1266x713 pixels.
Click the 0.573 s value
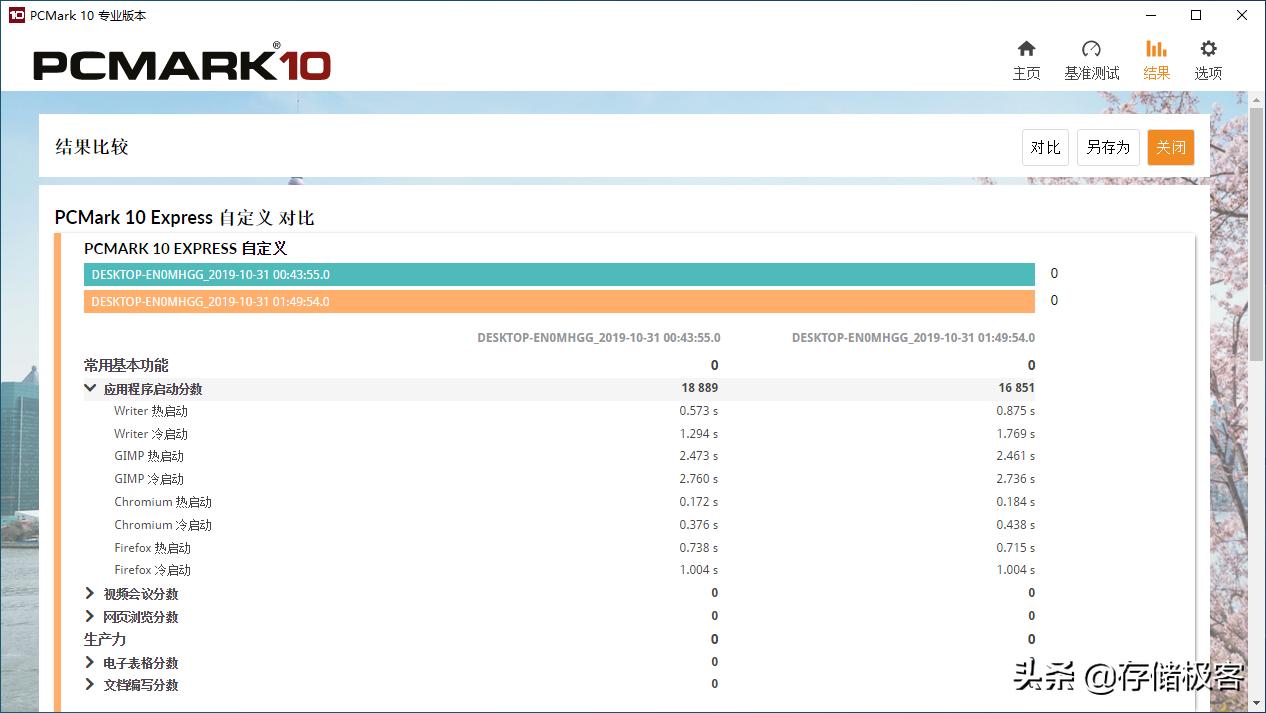point(698,411)
